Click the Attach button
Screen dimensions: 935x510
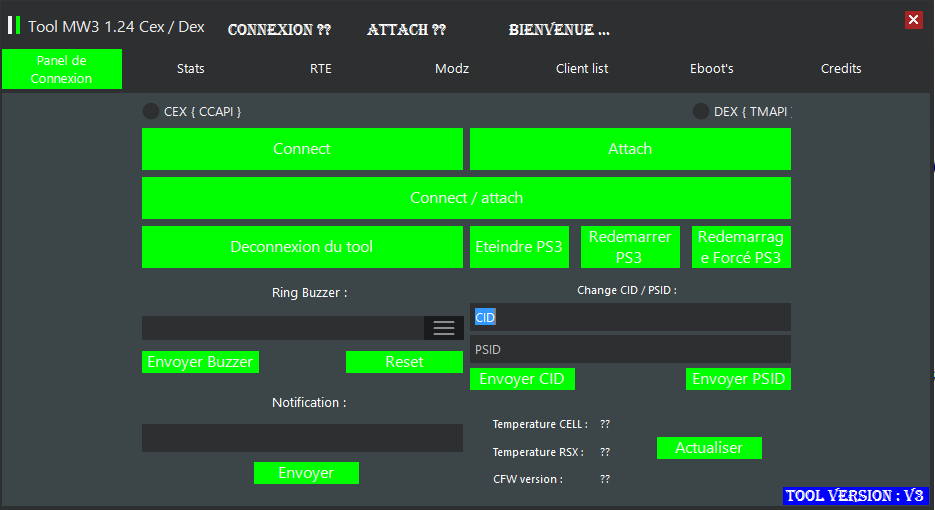point(630,149)
